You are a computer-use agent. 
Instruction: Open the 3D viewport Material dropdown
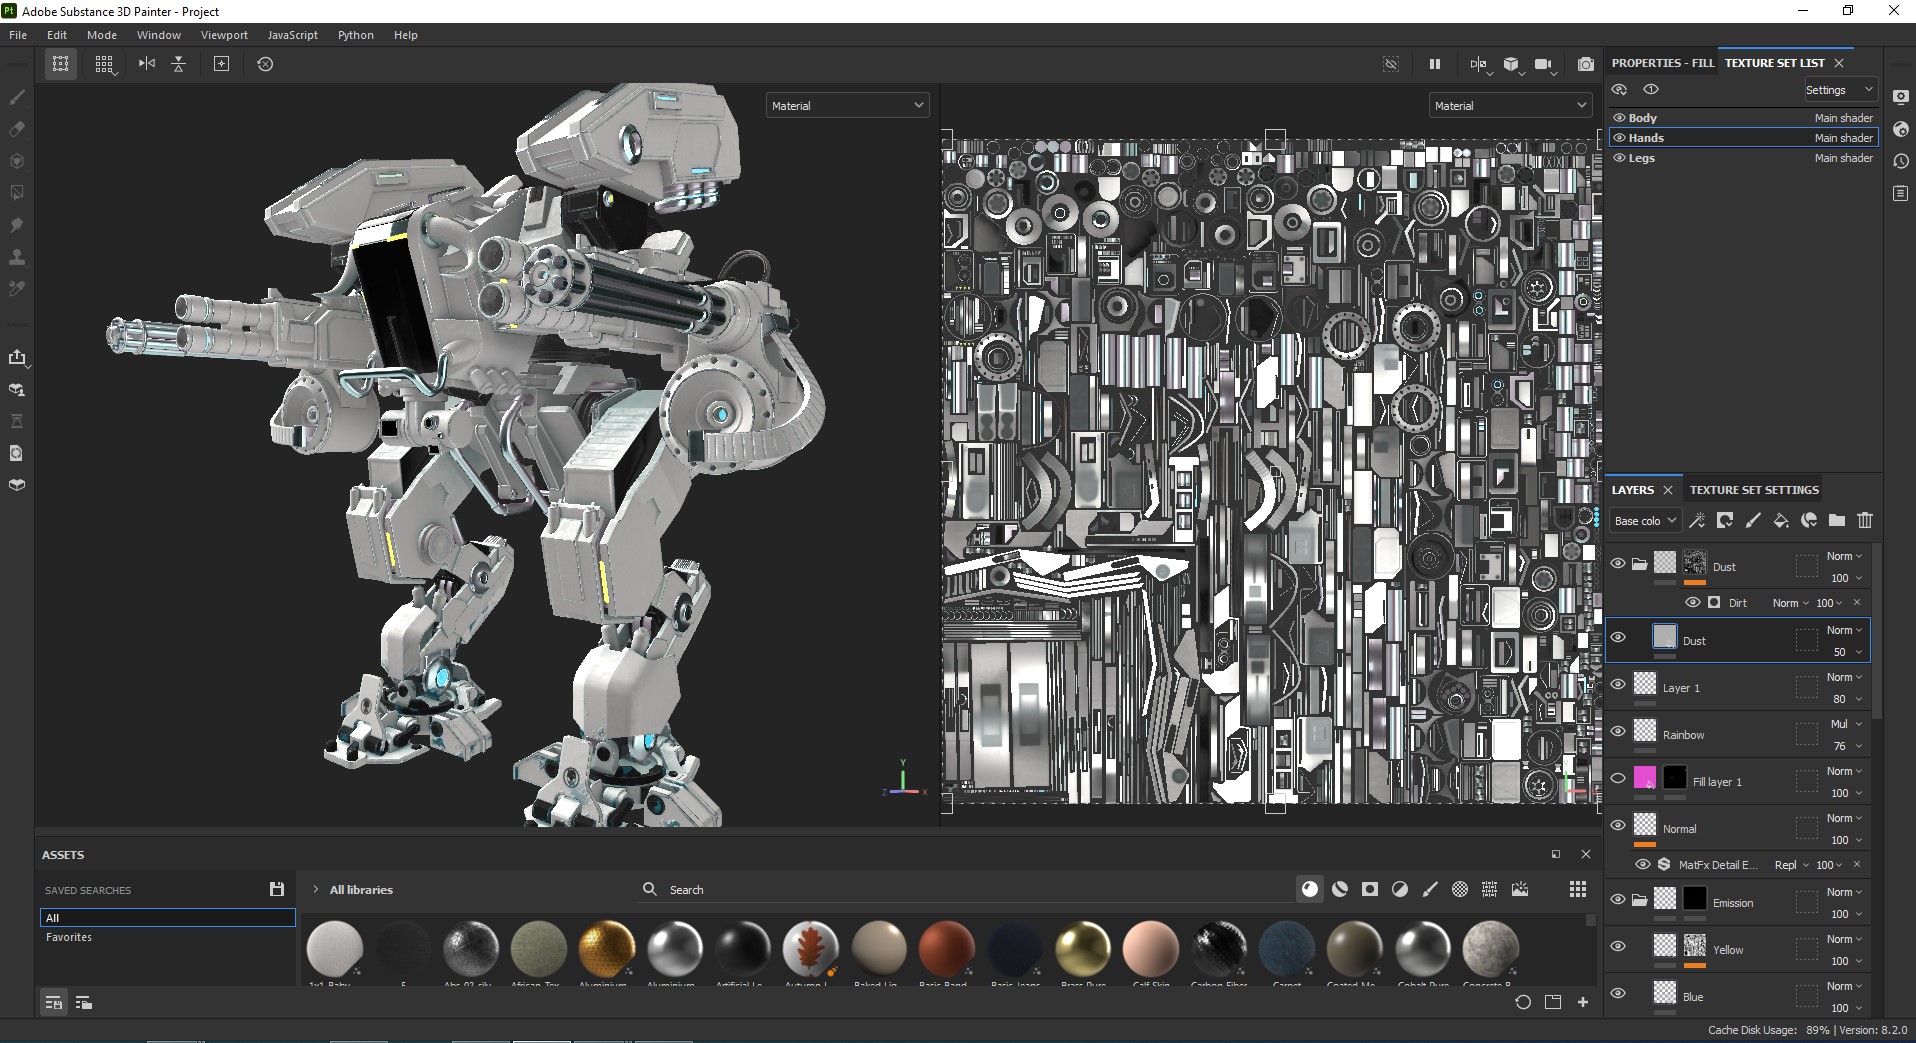tap(847, 105)
